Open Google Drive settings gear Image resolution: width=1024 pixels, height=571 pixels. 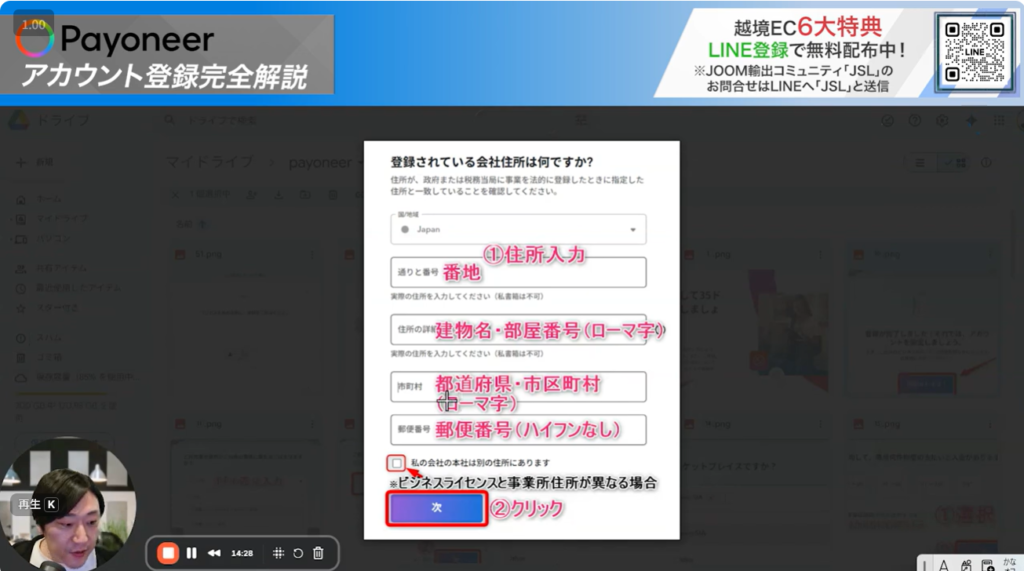[x=941, y=121]
